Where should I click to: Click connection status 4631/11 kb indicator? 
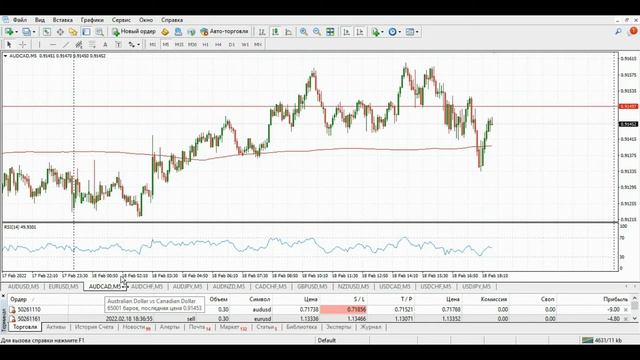pos(602,340)
